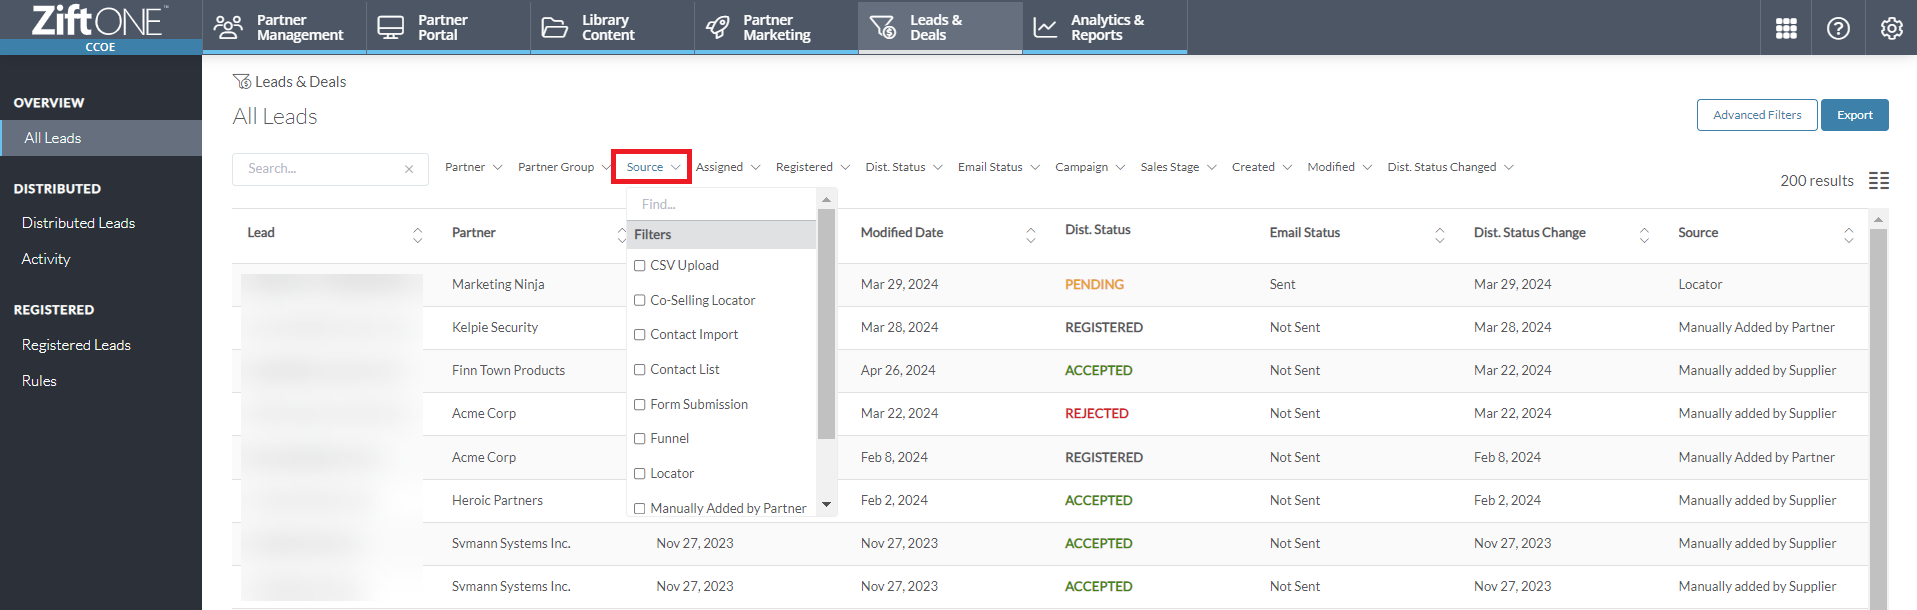Click the Dist. Status column header

(x=1097, y=230)
